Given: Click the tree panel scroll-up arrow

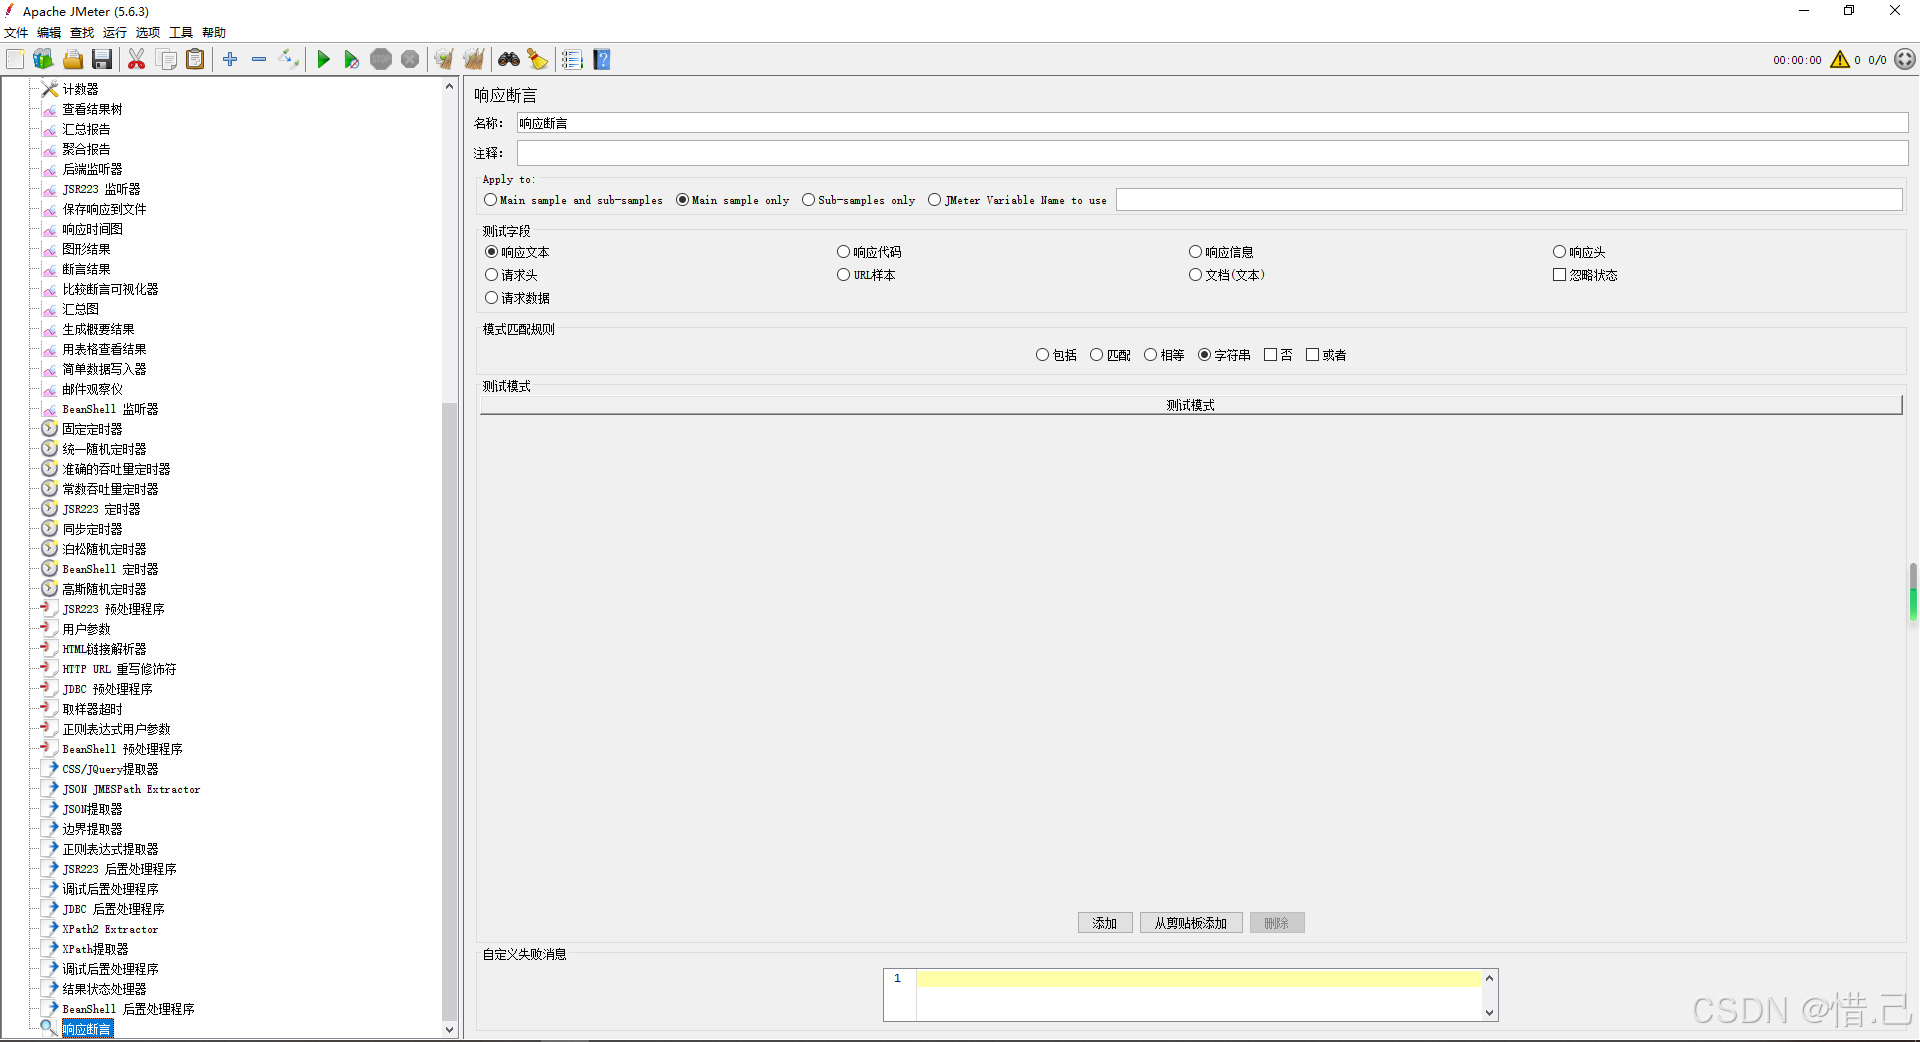Looking at the screenshot, I should (x=450, y=87).
